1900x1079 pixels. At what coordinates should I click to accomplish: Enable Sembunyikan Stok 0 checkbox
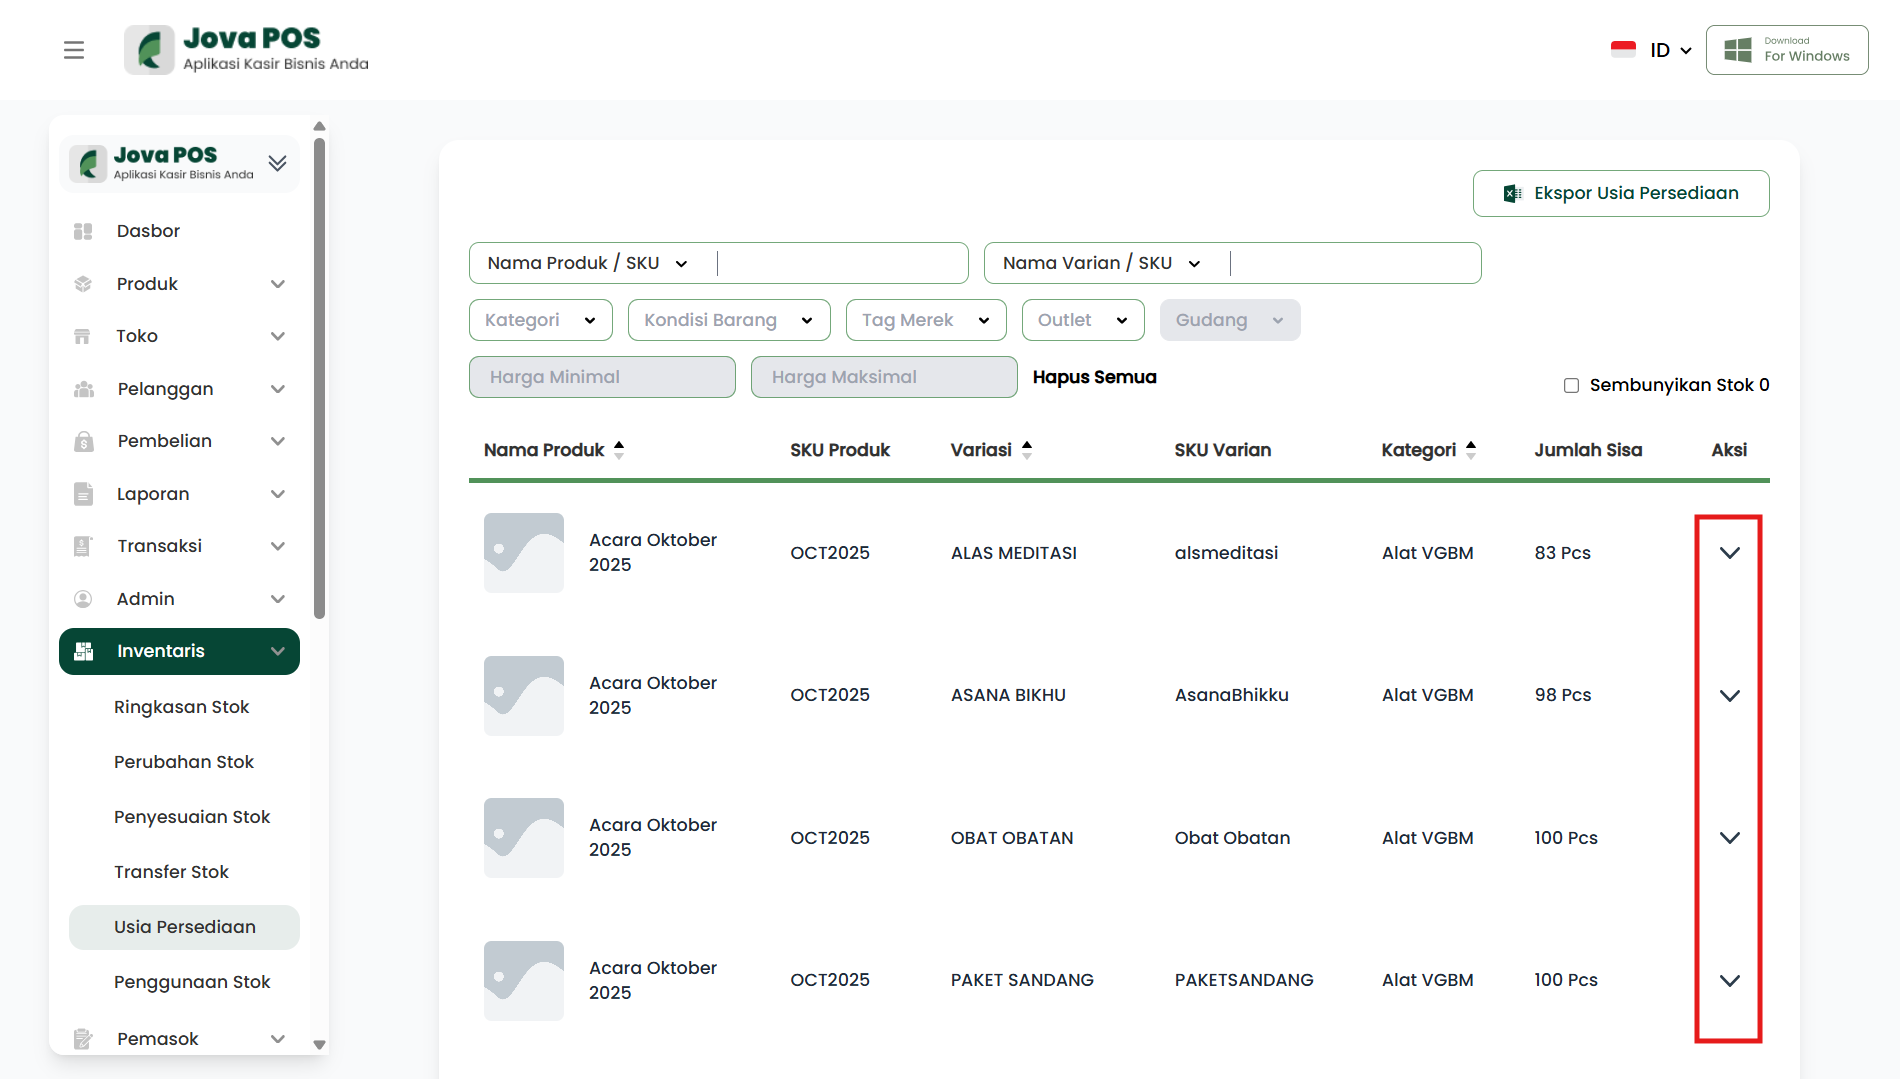coord(1571,385)
